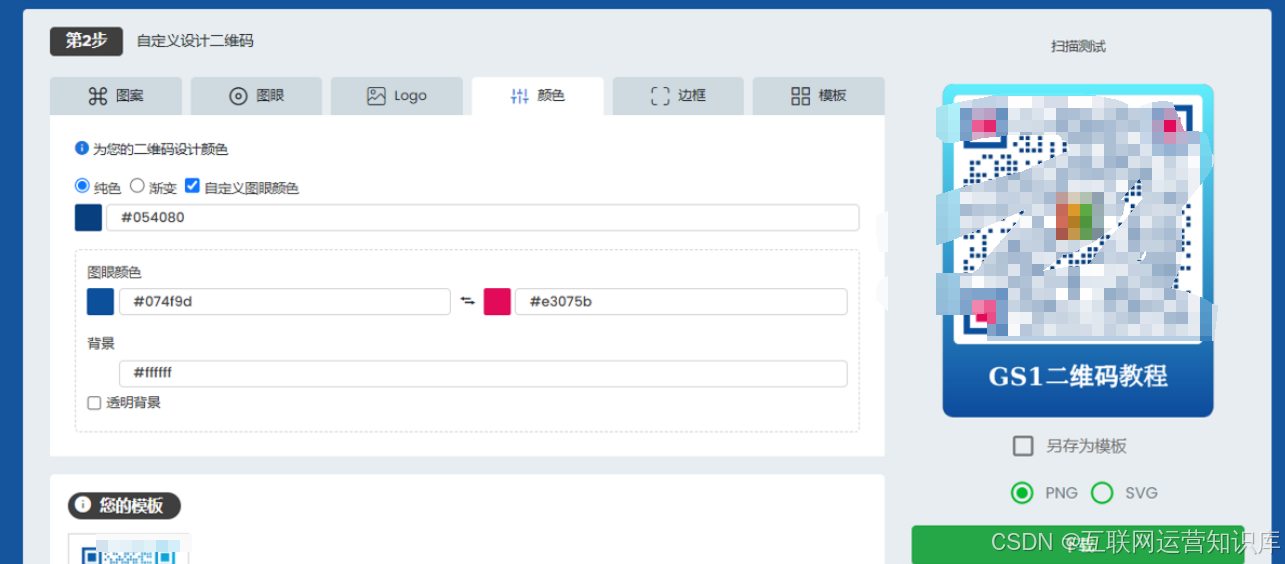Select the 颜色 color tab
Viewport: 1285px width, 564px height.
point(538,96)
